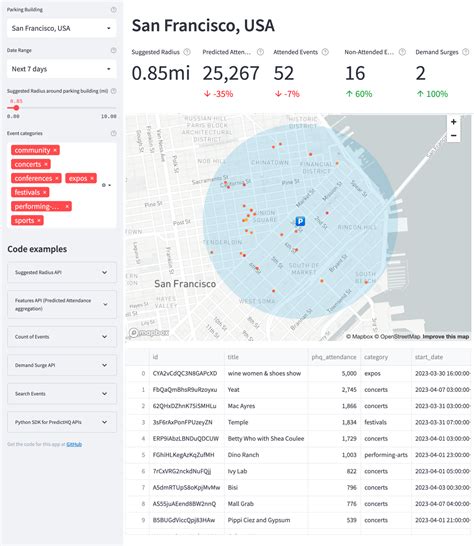Click the Improve this map link
The height and width of the screenshot is (546, 474).
445,337
